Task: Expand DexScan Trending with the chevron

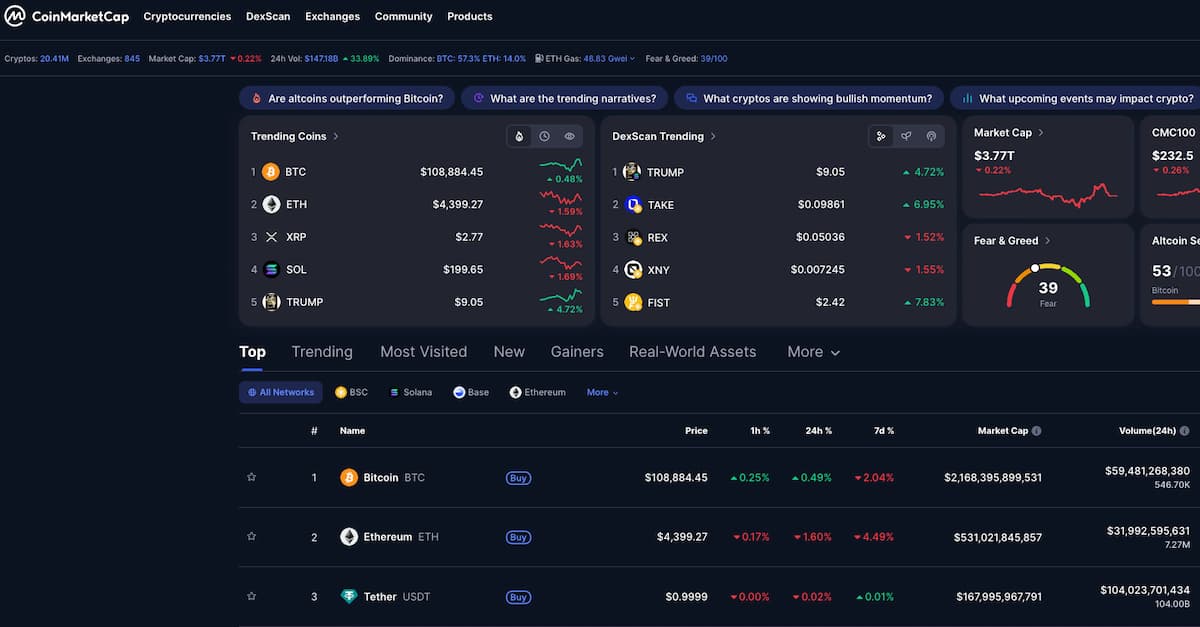Action: coord(713,136)
